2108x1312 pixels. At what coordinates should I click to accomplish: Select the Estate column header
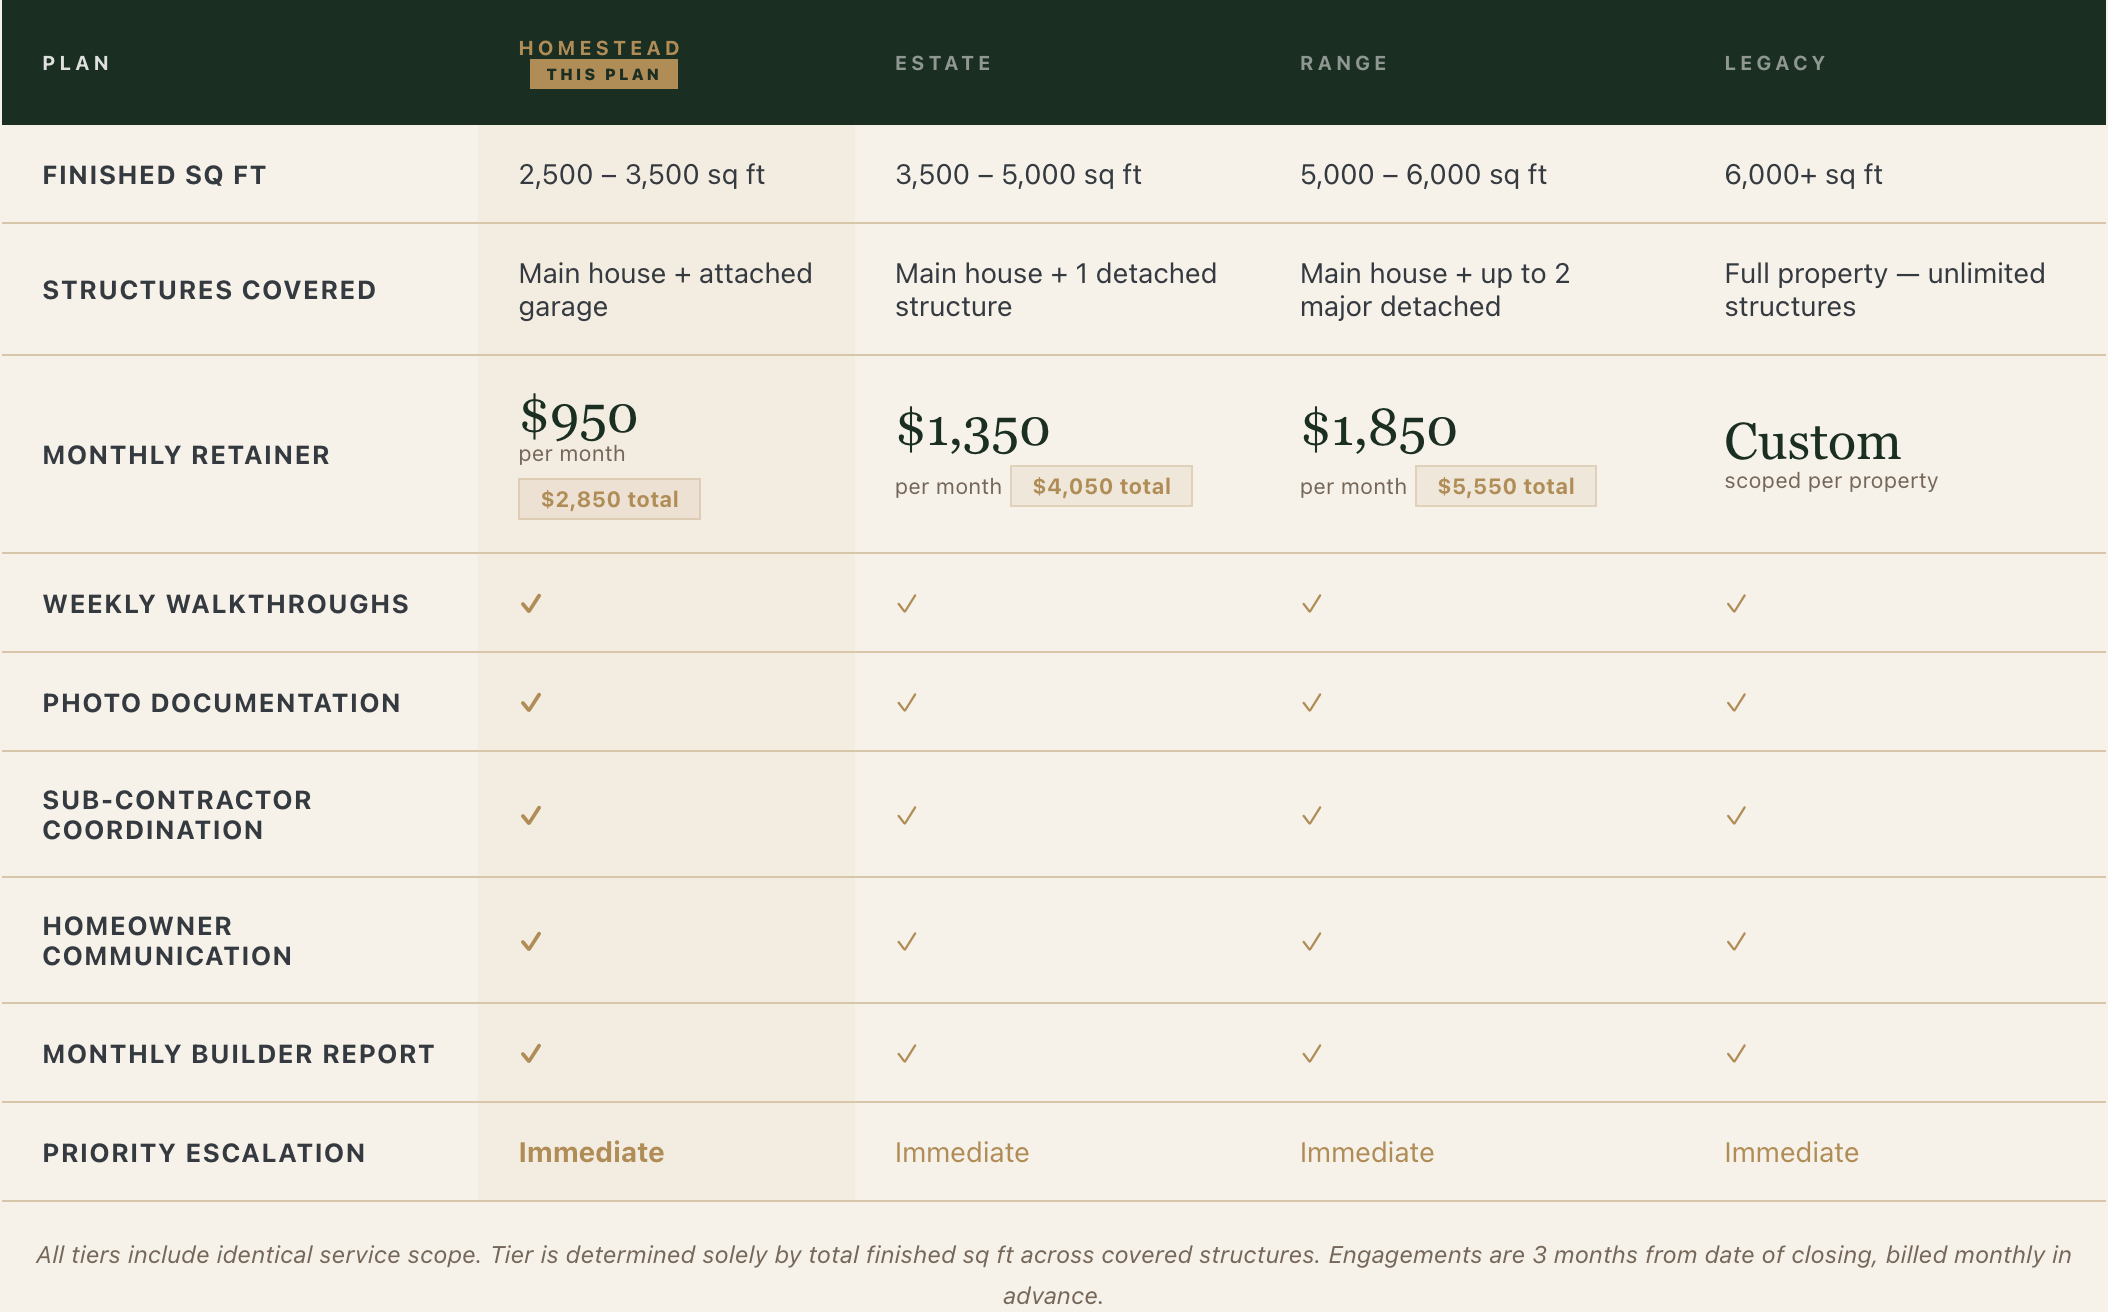click(x=944, y=63)
